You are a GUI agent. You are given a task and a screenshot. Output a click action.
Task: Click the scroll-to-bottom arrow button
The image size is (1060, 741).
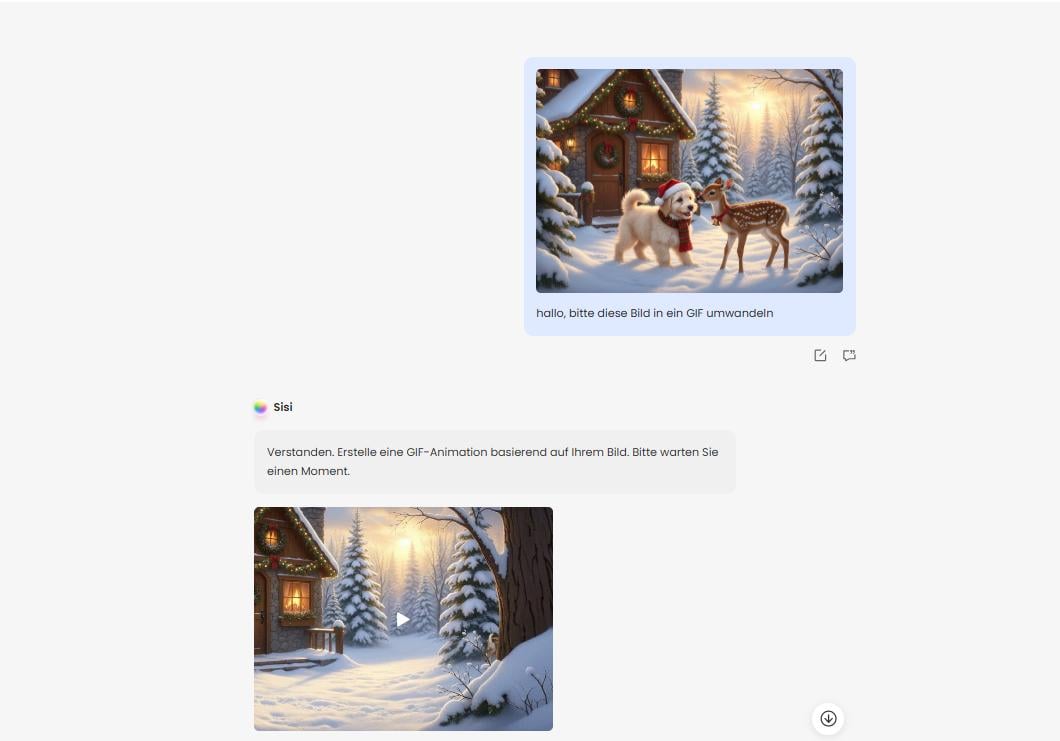tap(828, 718)
